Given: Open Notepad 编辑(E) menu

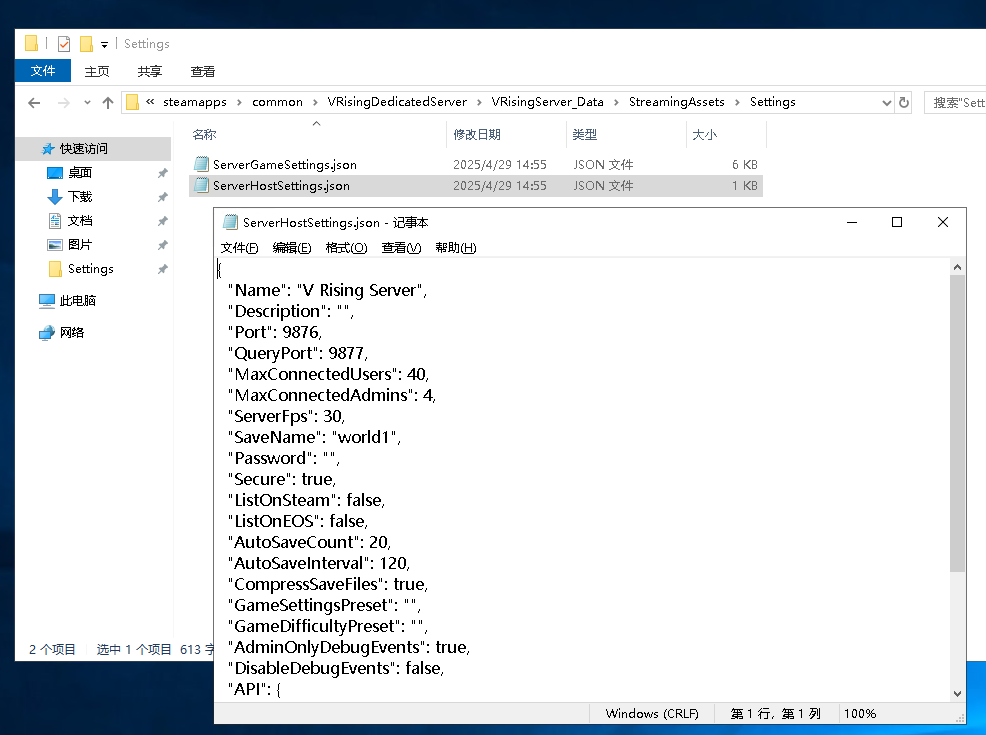Looking at the screenshot, I should click(x=292, y=248).
